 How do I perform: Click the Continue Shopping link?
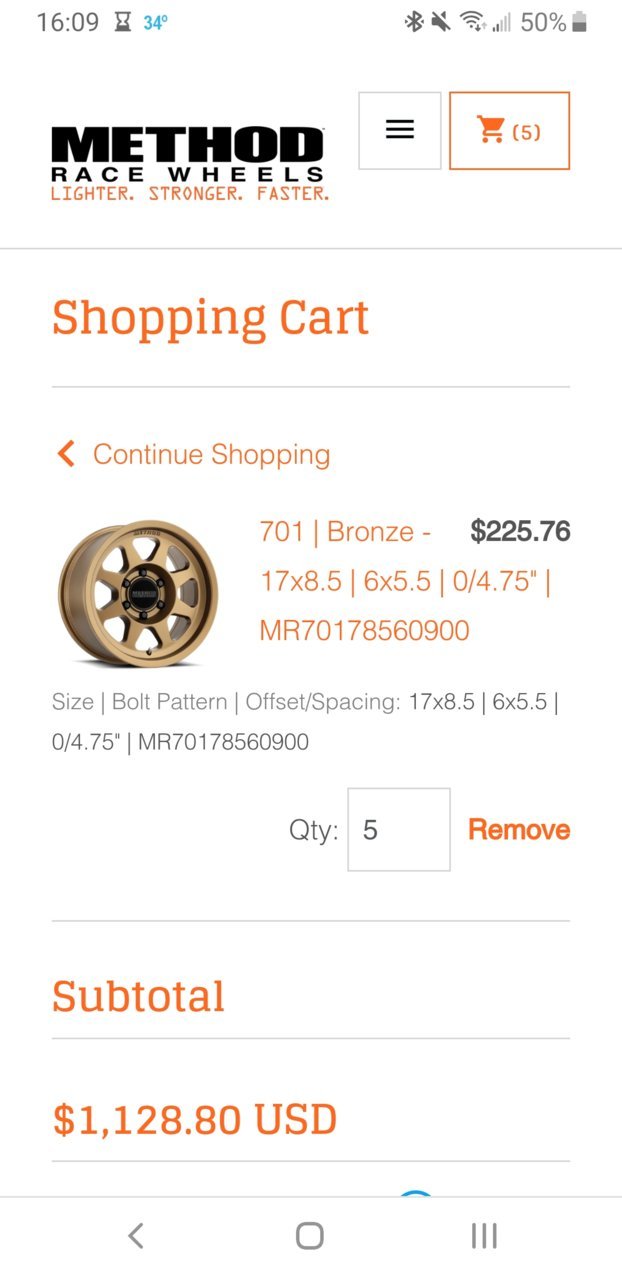coord(211,454)
